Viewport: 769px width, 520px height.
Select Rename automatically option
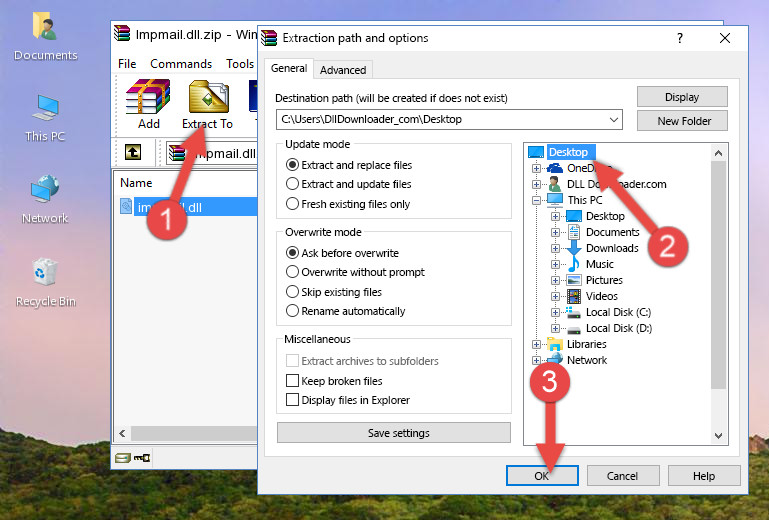pyautogui.click(x=345, y=311)
